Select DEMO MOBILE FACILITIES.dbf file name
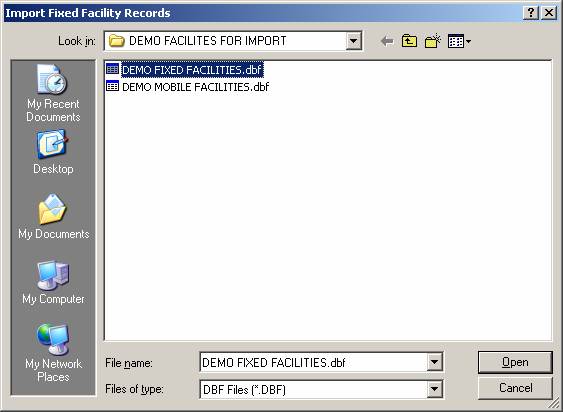This screenshot has height=412, width=563. 195,87
